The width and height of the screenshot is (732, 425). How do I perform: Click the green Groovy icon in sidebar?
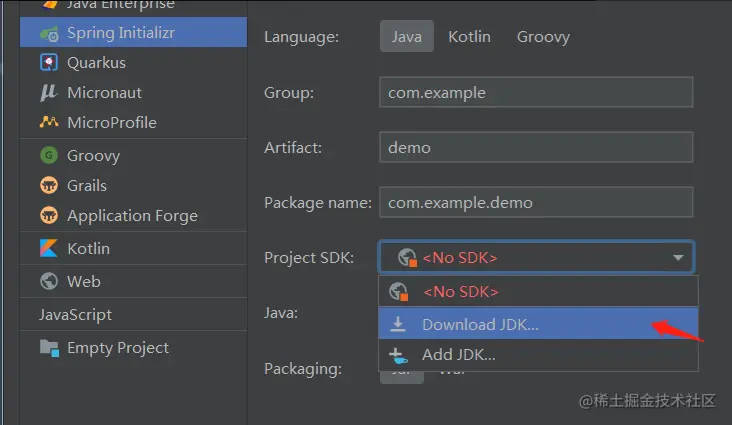coord(49,155)
